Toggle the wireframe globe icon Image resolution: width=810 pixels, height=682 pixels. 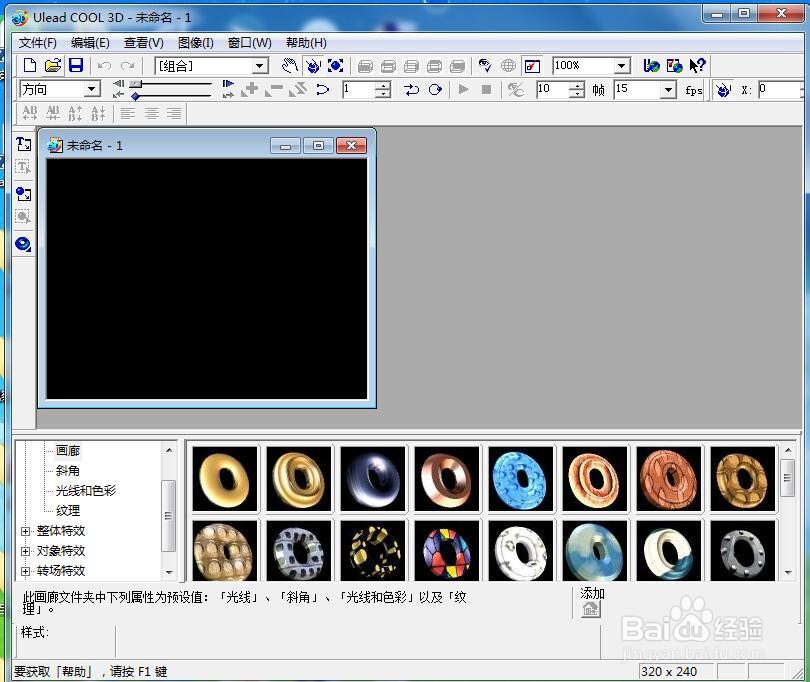tap(508, 66)
